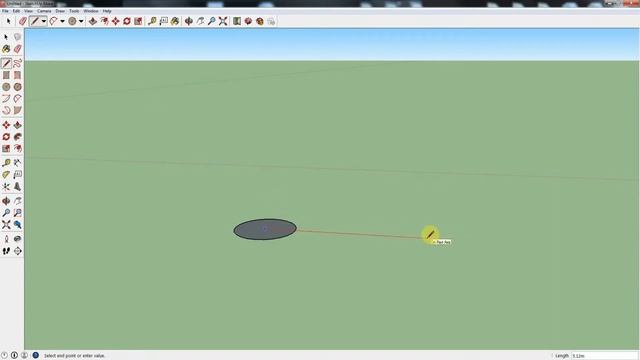The image size is (640, 360).
Task: Pick the Section Plane tool
Action: pyautogui.click(x=17, y=251)
